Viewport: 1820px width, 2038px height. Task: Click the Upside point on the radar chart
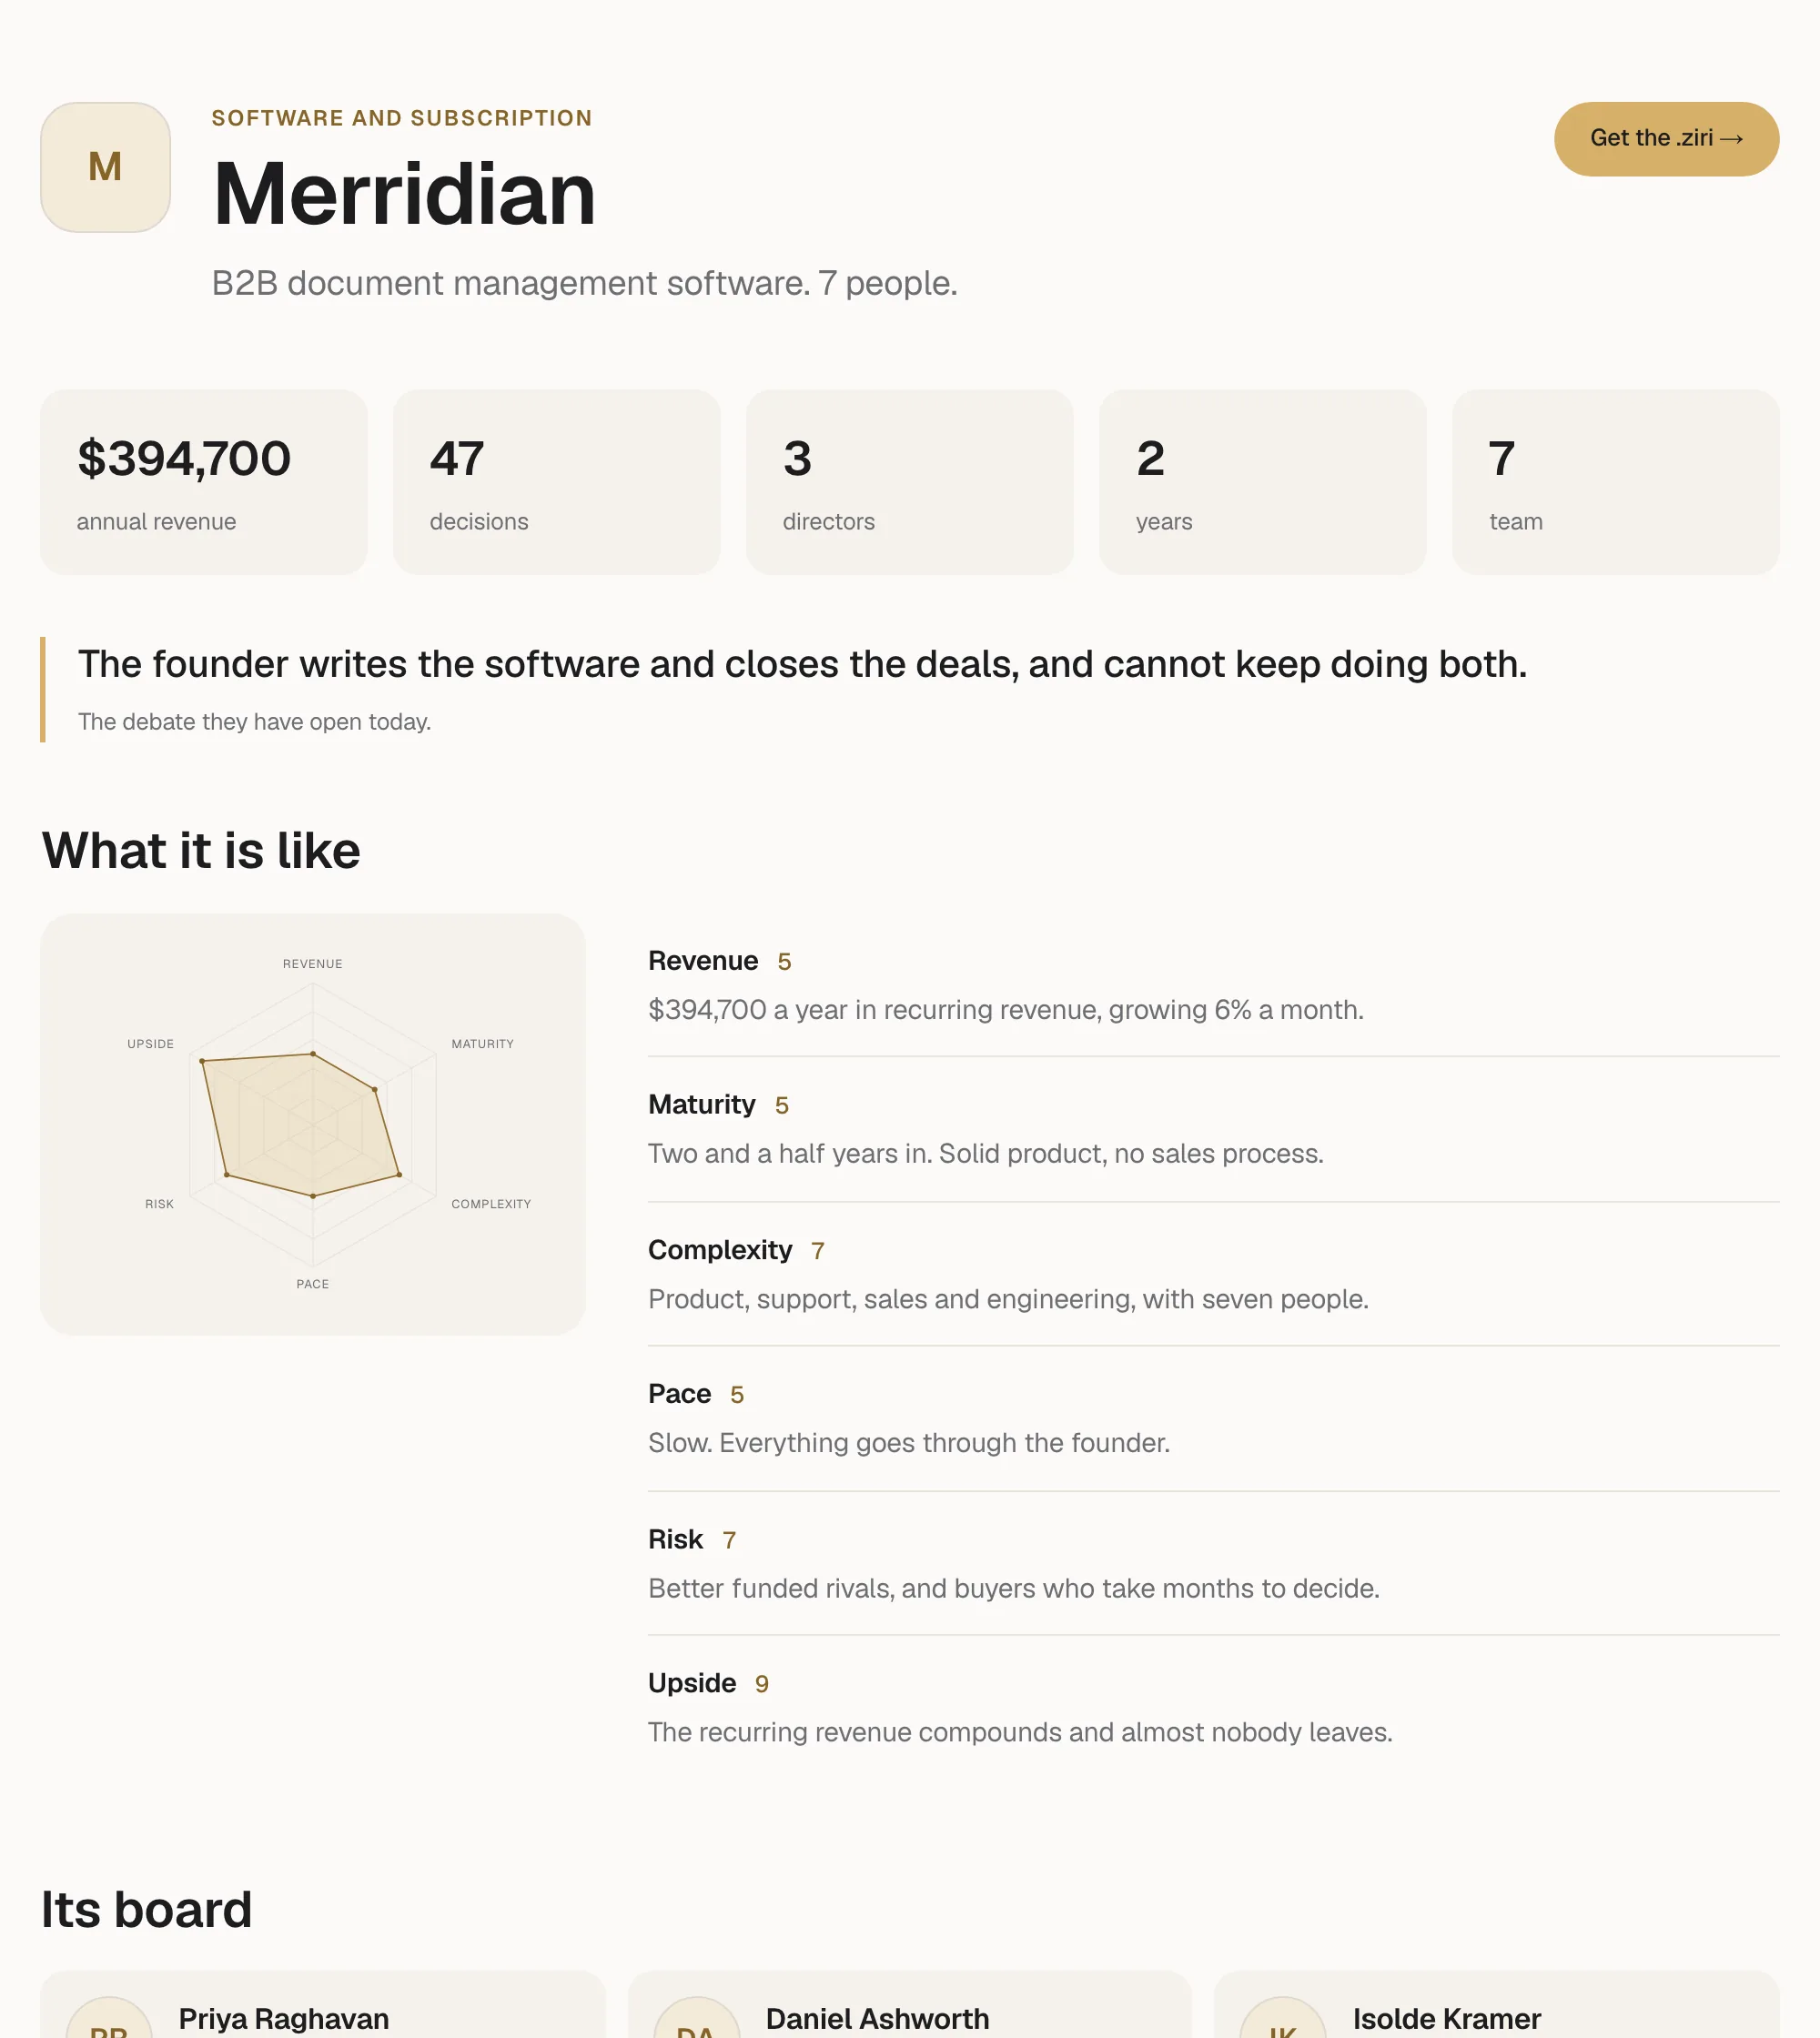[202, 1061]
